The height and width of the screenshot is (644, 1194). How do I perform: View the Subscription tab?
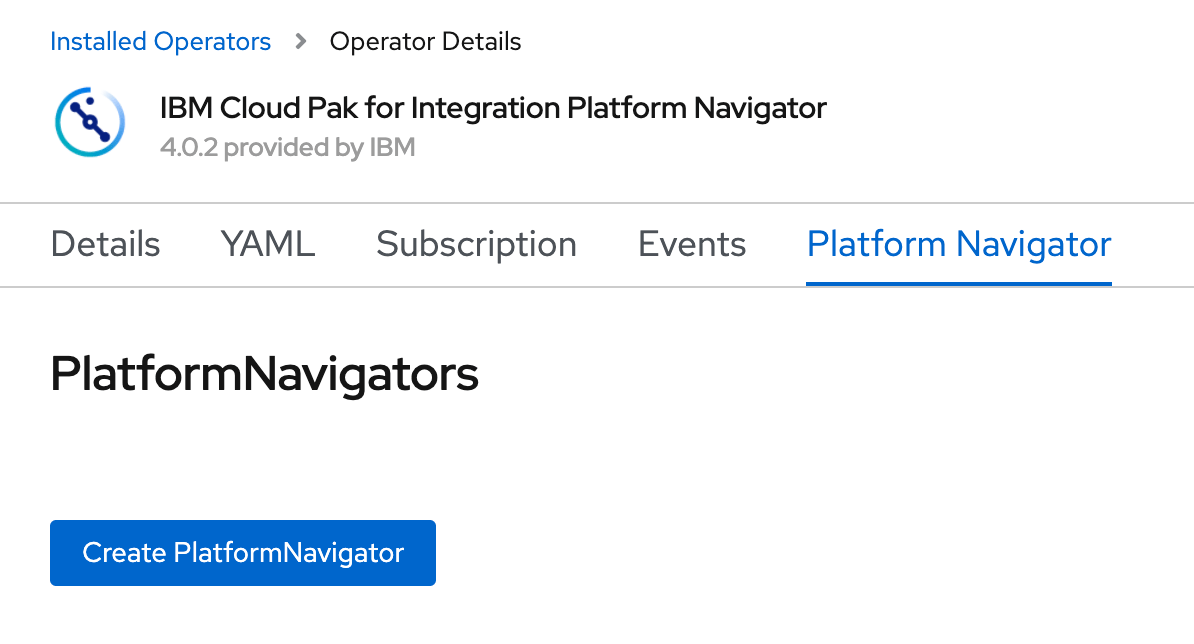click(476, 244)
